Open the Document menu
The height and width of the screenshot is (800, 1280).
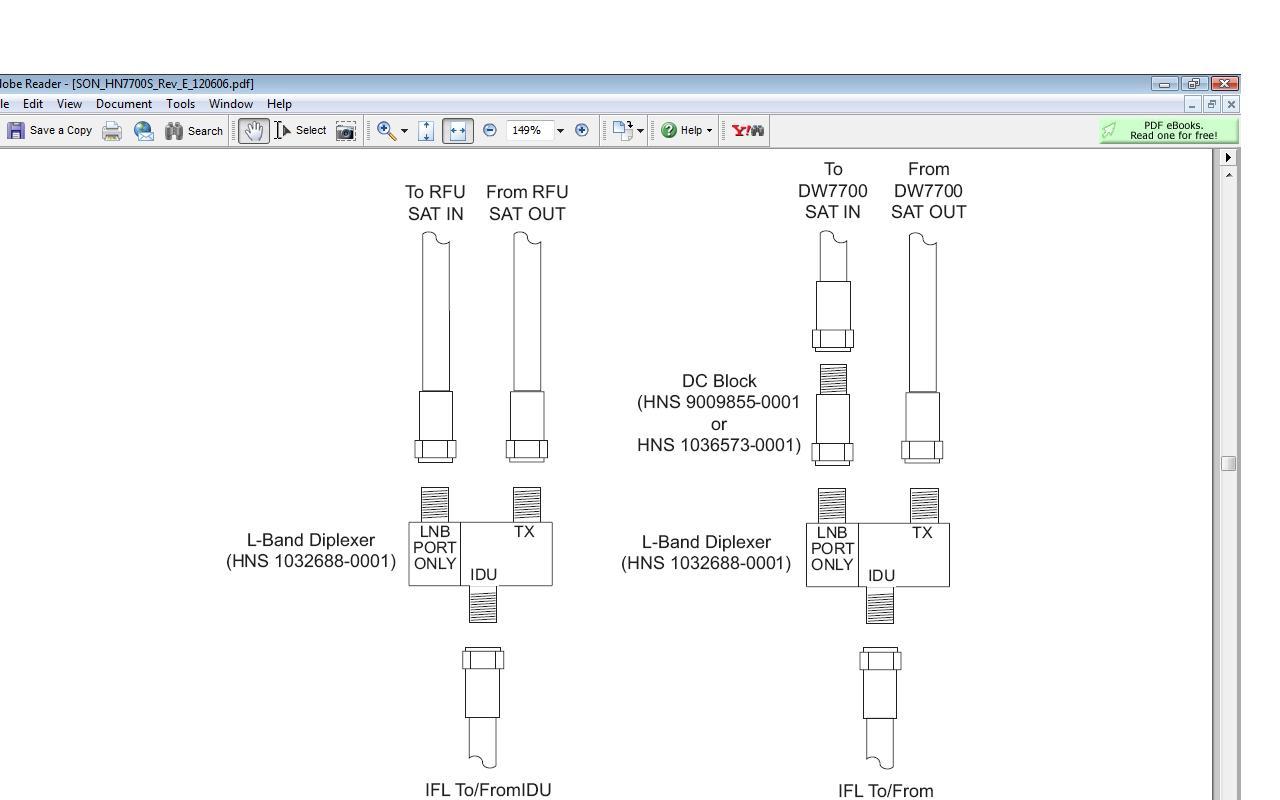(x=124, y=104)
